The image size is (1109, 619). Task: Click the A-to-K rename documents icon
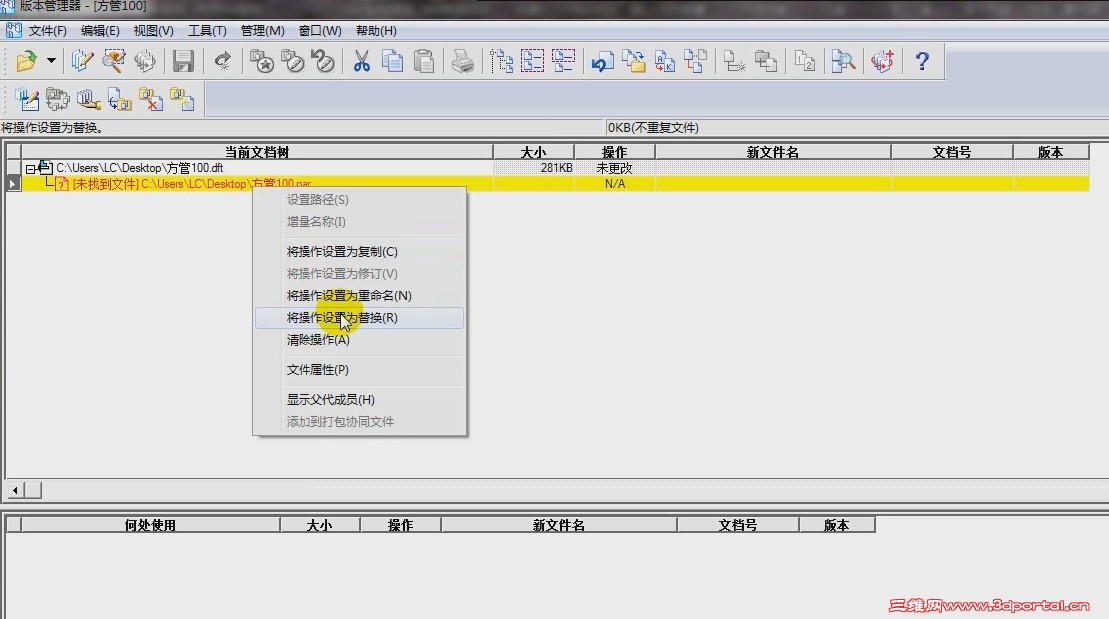[665, 61]
